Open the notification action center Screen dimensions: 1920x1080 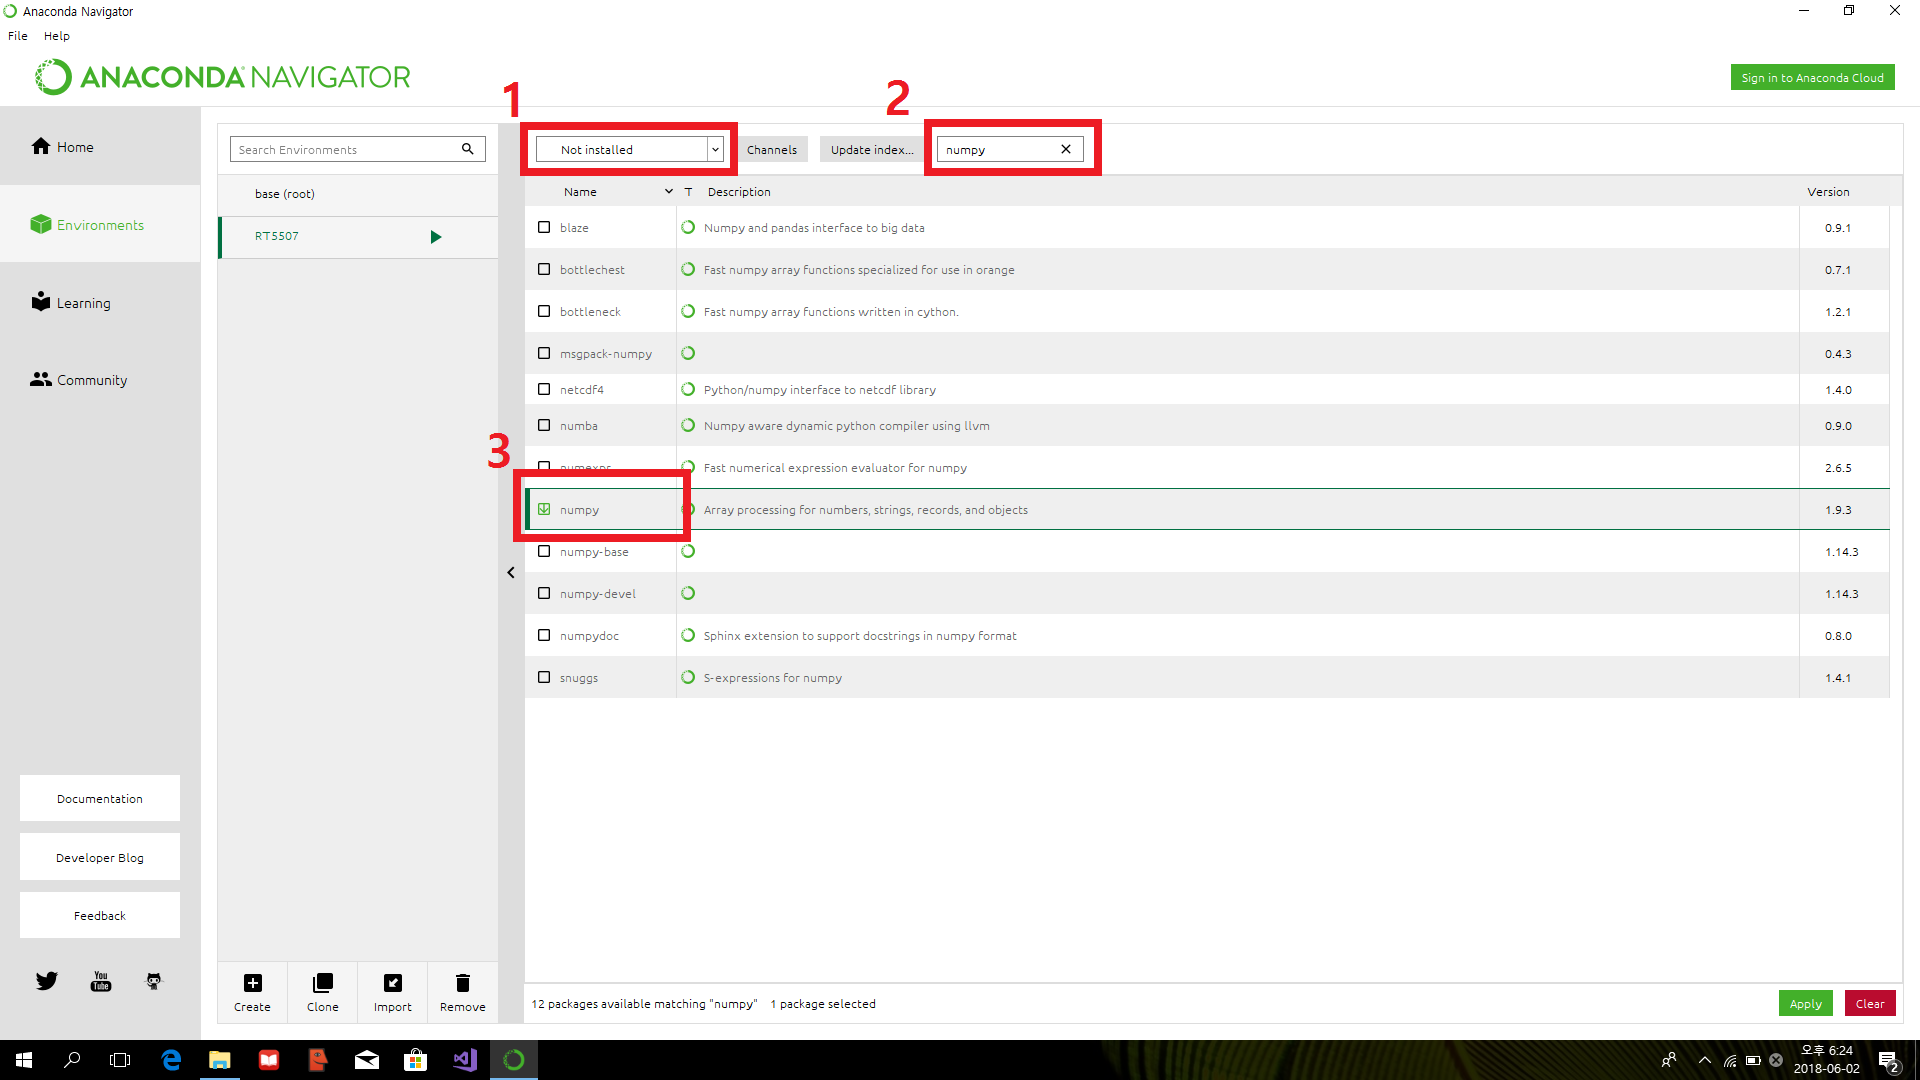click(1888, 1061)
